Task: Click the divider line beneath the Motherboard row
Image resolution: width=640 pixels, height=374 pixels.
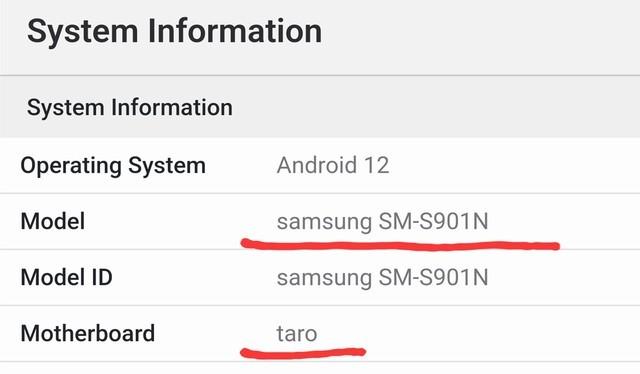Action: coord(320,362)
